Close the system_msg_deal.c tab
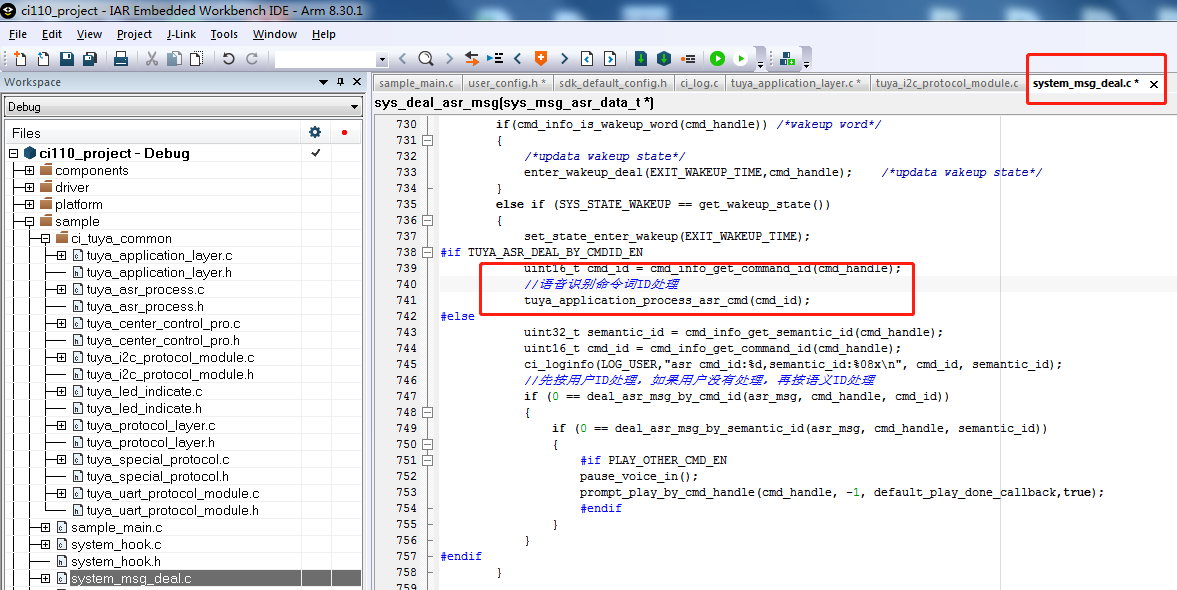Screen dimensions: 1177x590 (x=1154, y=84)
